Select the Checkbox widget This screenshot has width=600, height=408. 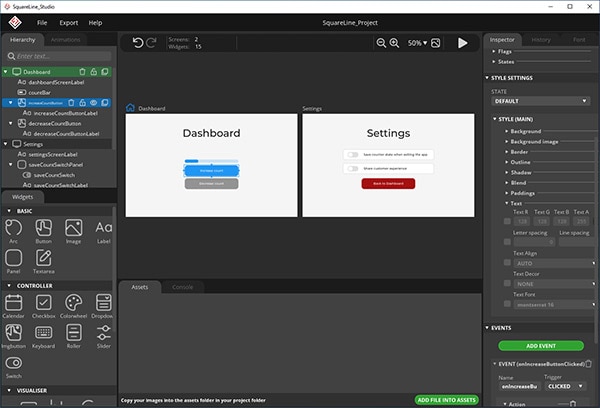click(44, 306)
